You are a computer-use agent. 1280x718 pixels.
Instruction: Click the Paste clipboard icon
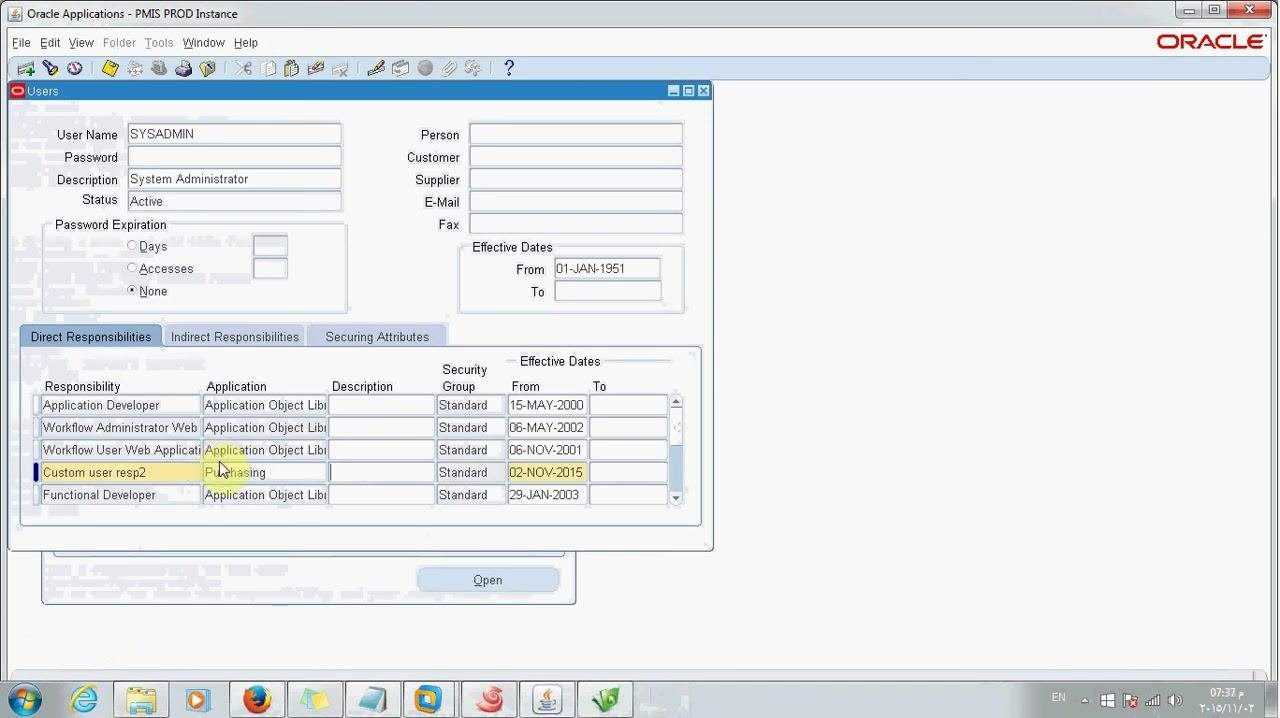pyautogui.click(x=292, y=68)
